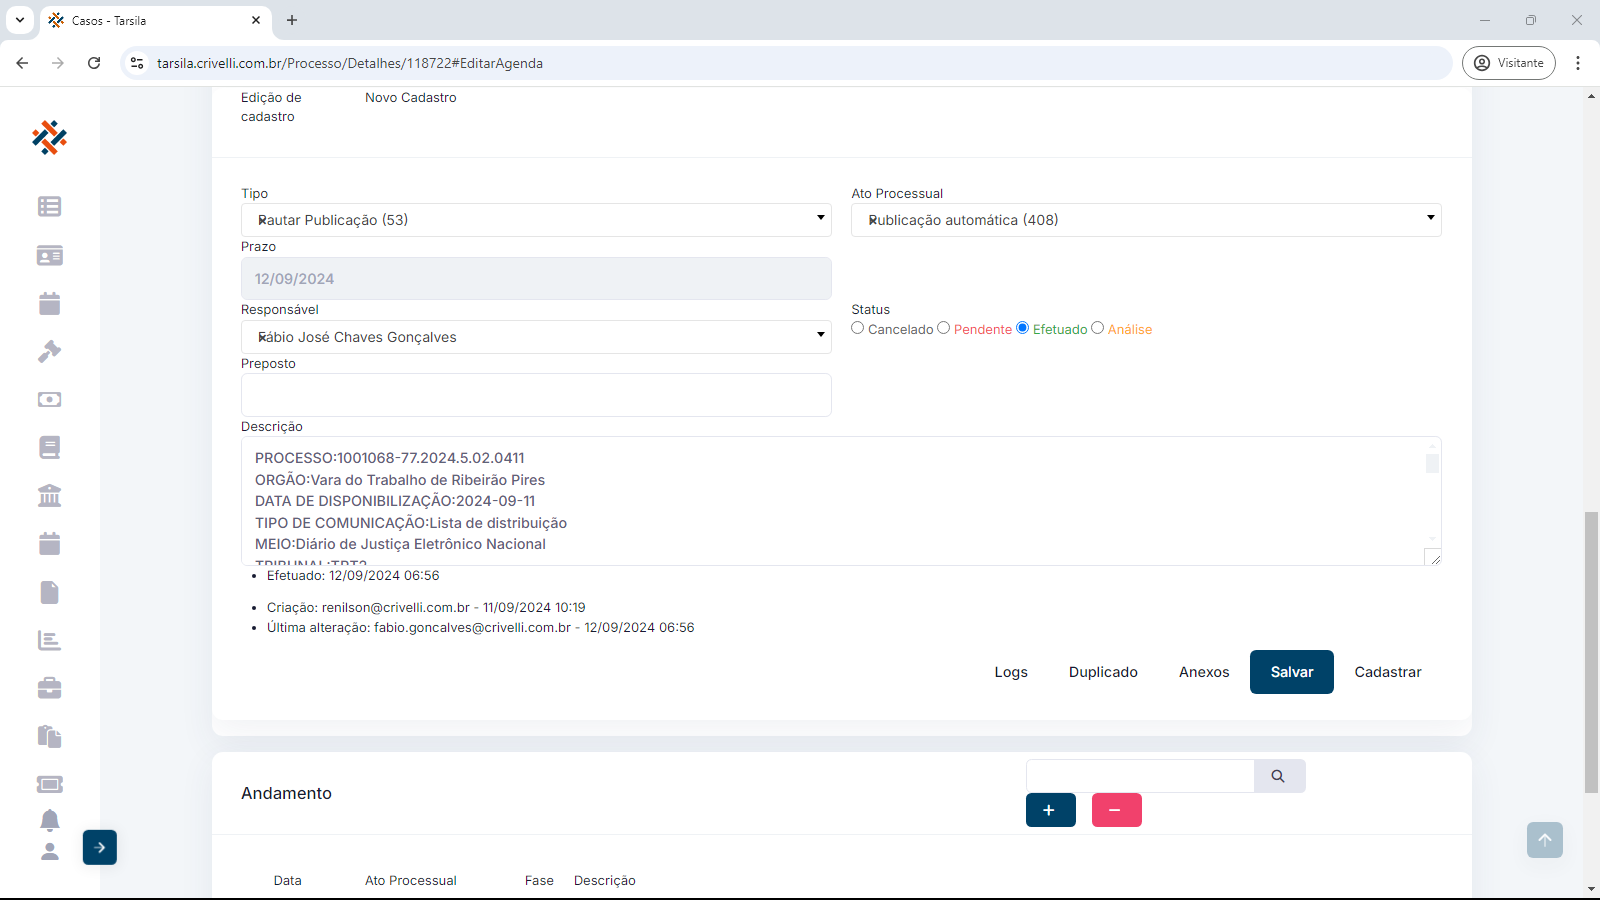
Task: Expand the Ato Processual dropdown
Action: [1146, 220]
